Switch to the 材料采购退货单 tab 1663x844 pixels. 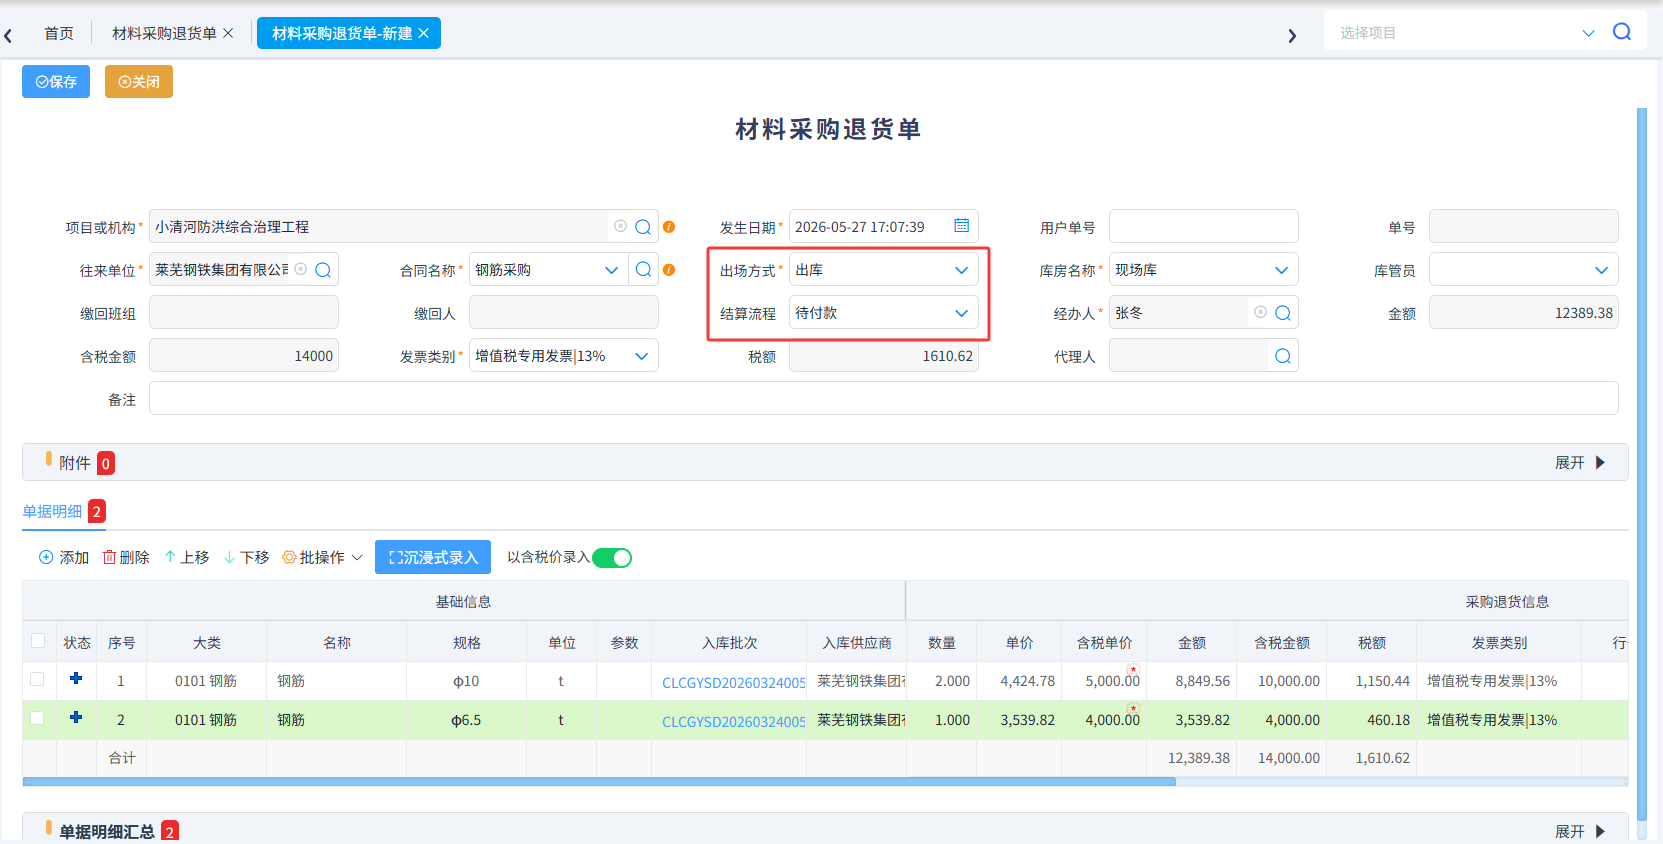coord(164,33)
